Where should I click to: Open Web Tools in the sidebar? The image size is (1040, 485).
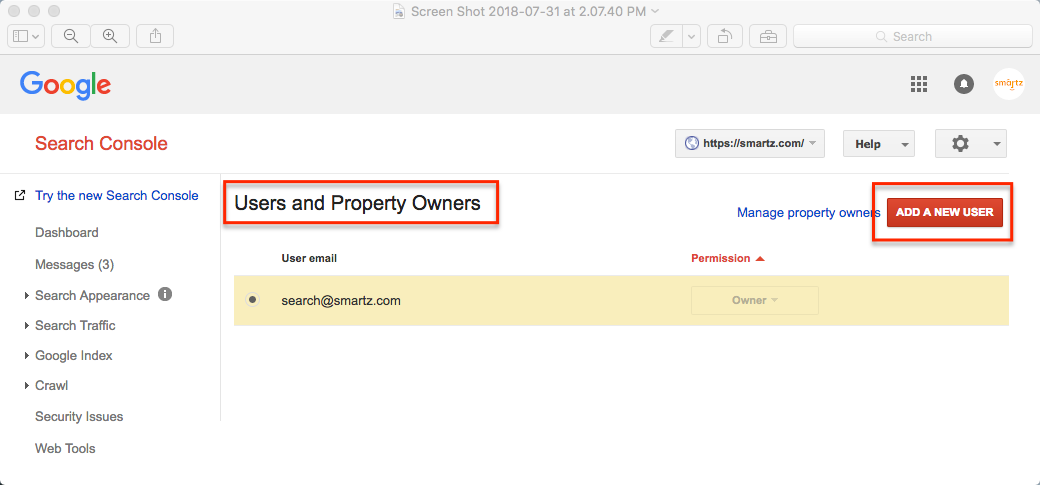(x=65, y=449)
